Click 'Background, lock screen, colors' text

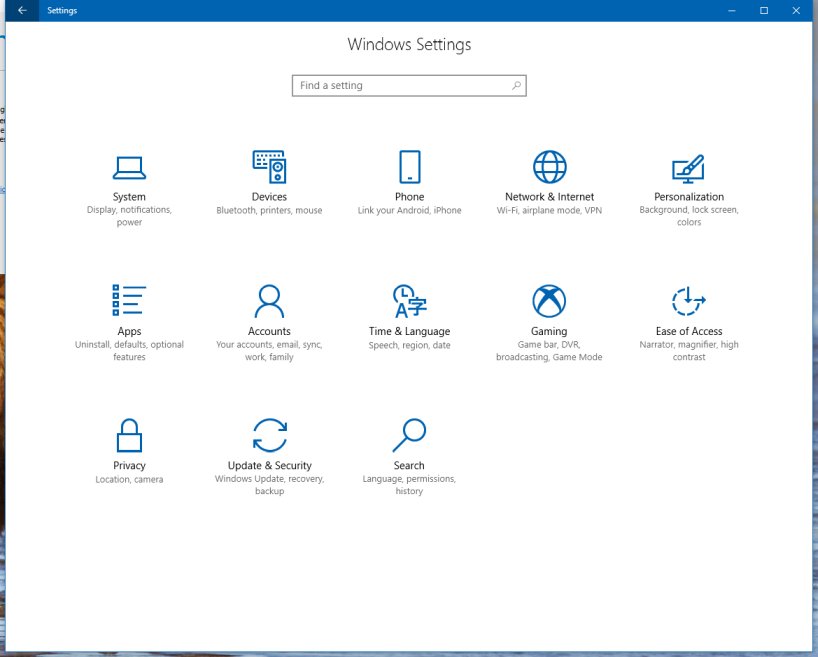coord(689,216)
